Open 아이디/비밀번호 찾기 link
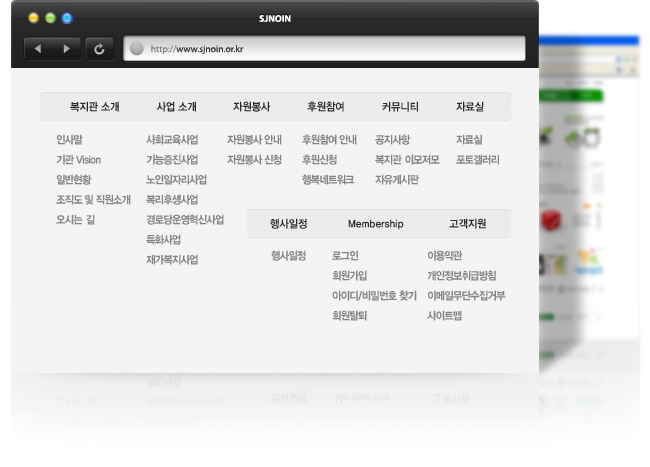 pos(374,296)
